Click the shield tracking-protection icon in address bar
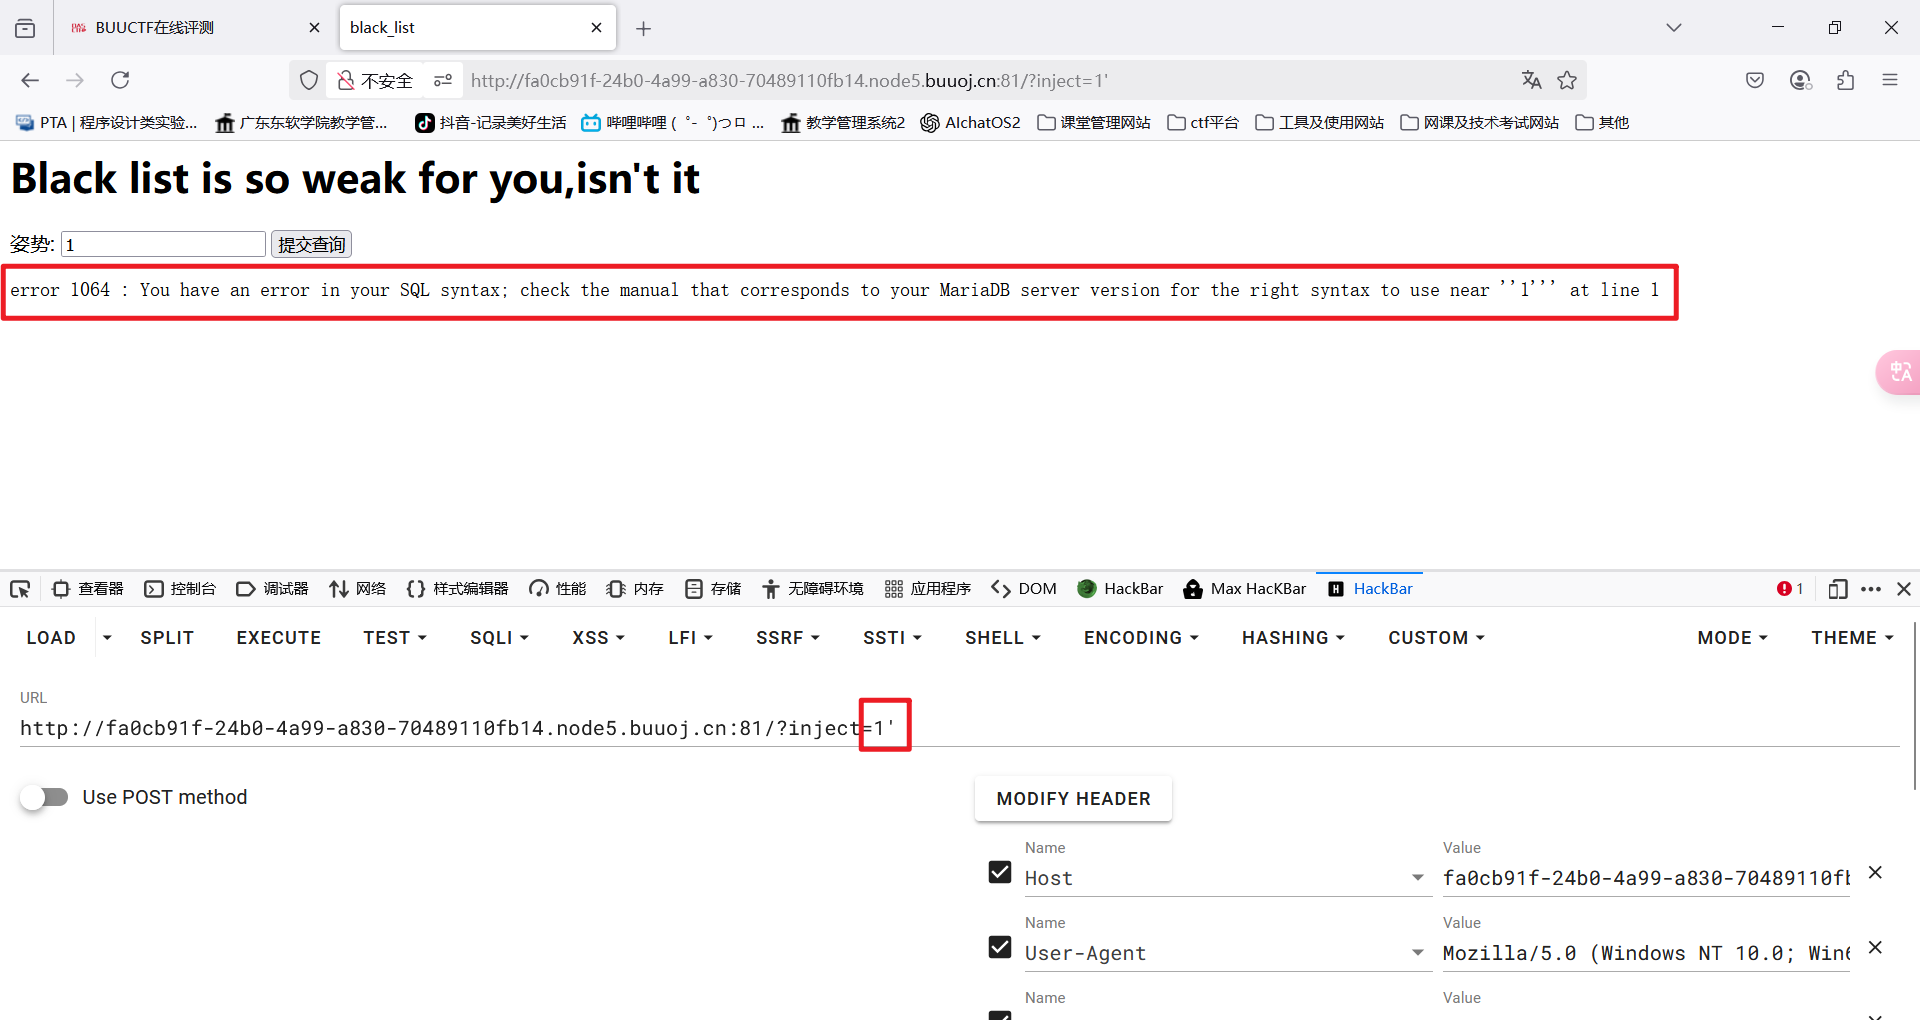Image resolution: width=1920 pixels, height=1020 pixels. (x=308, y=80)
